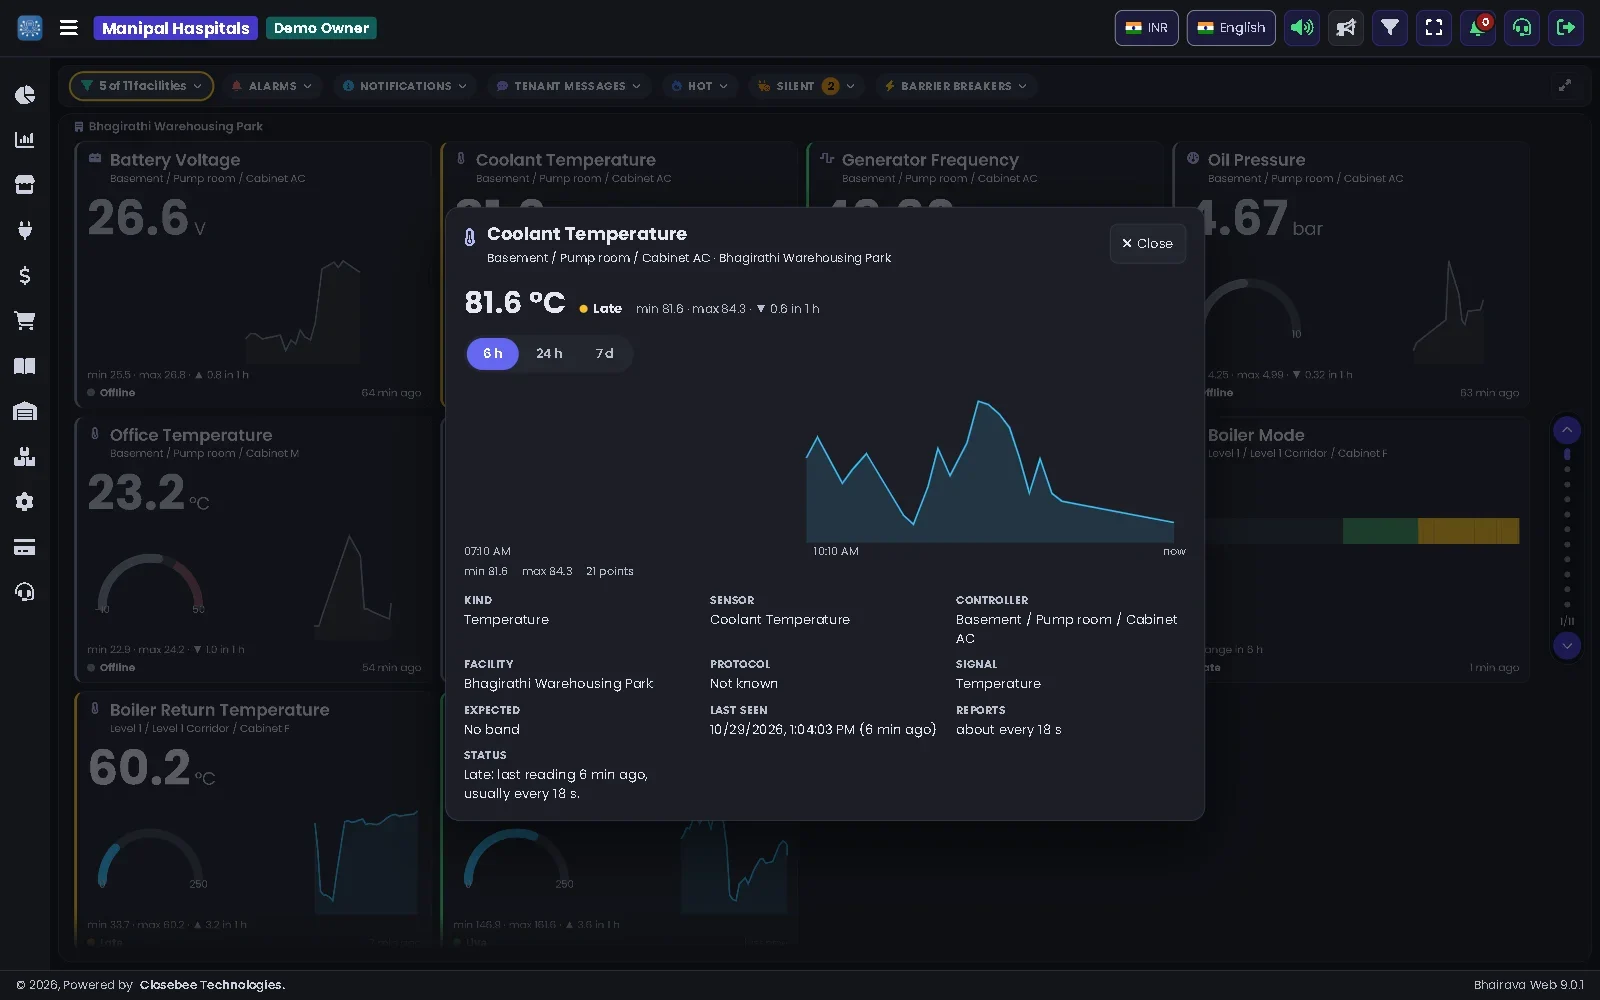The width and height of the screenshot is (1600, 1000).
Task: Click the Manipal Hospitals tenant badge
Action: [x=176, y=28]
